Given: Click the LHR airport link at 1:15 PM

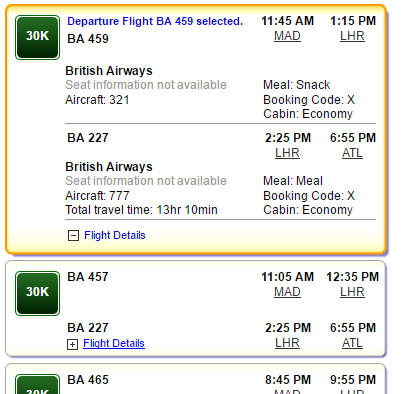Looking at the screenshot, I should (352, 36).
